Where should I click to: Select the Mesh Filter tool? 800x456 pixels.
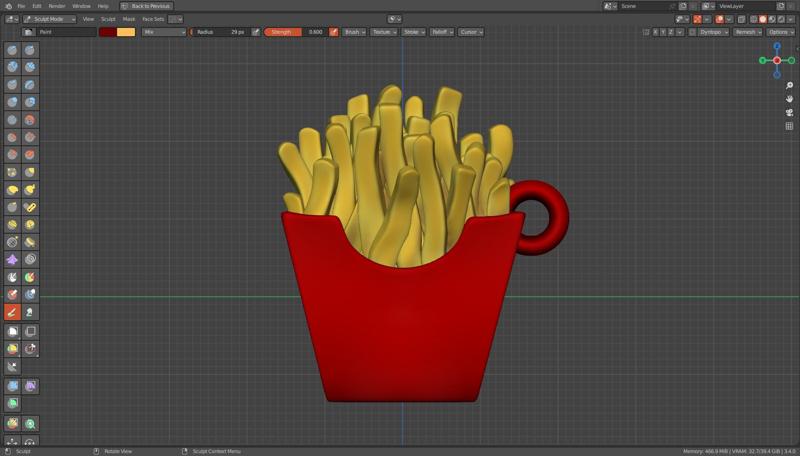pos(12,386)
